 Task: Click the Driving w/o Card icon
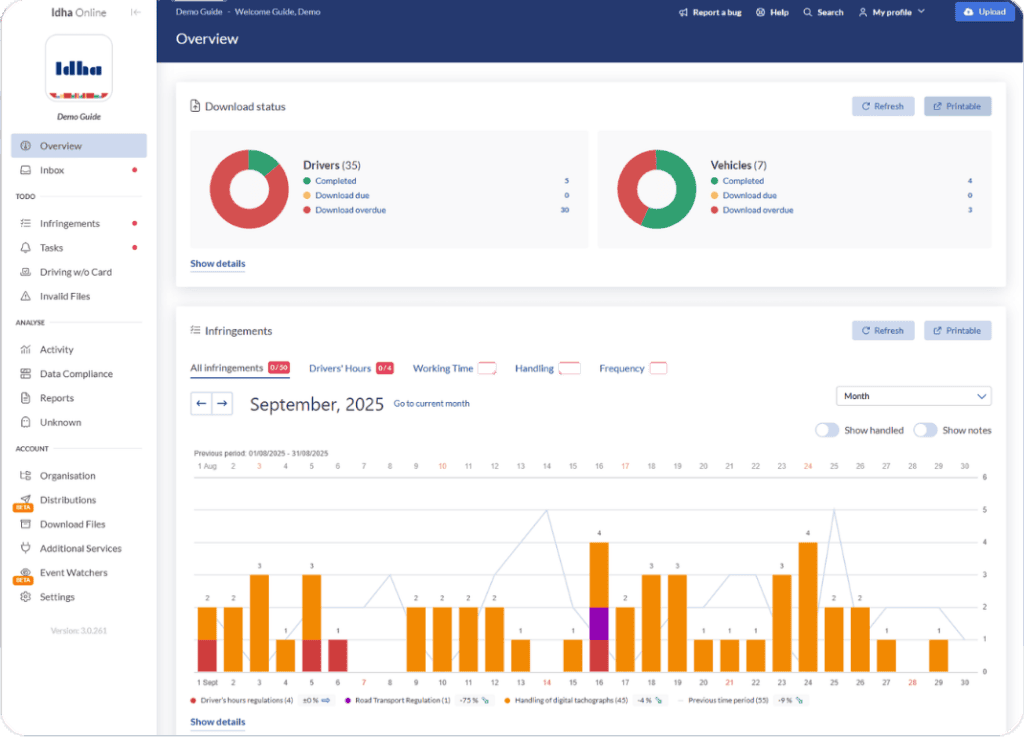tap(25, 272)
